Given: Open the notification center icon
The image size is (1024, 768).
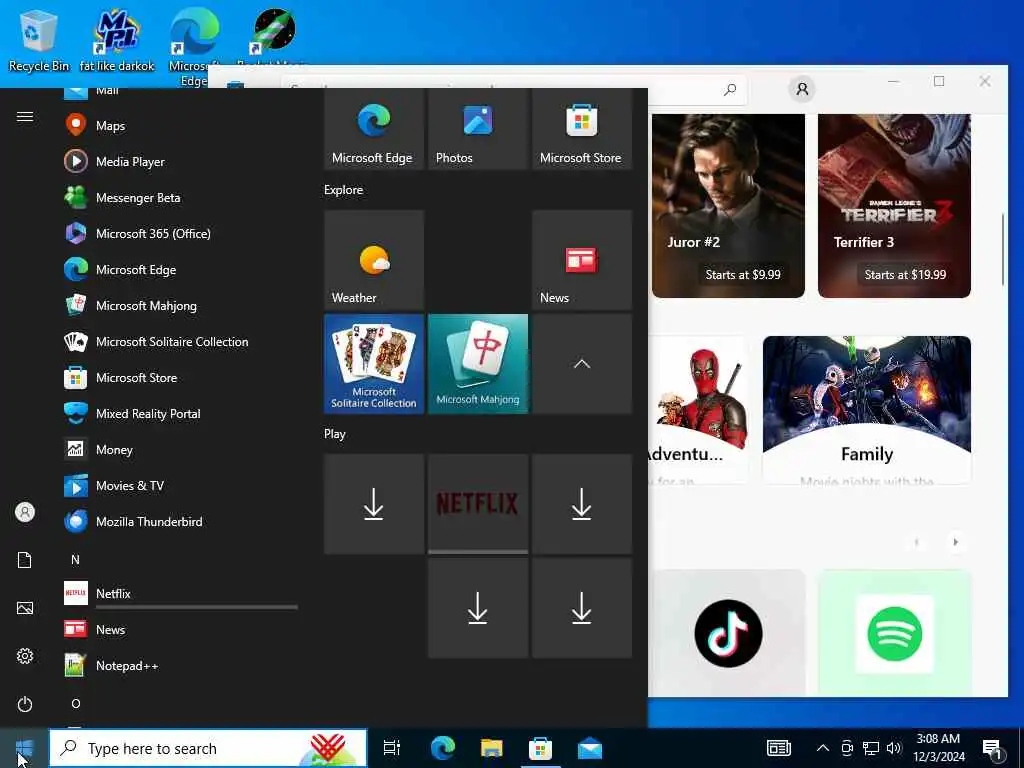Looking at the screenshot, I should tap(993, 748).
